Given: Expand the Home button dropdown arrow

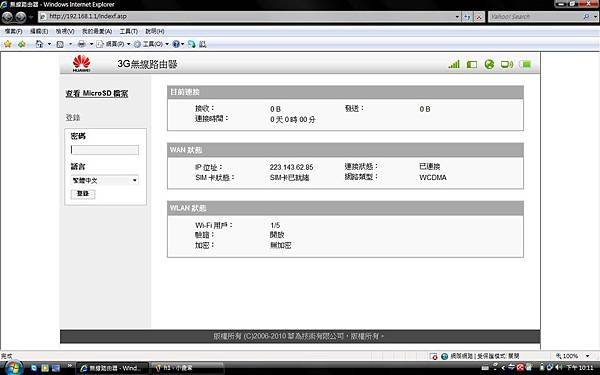Looking at the screenshot, I should point(49,44).
